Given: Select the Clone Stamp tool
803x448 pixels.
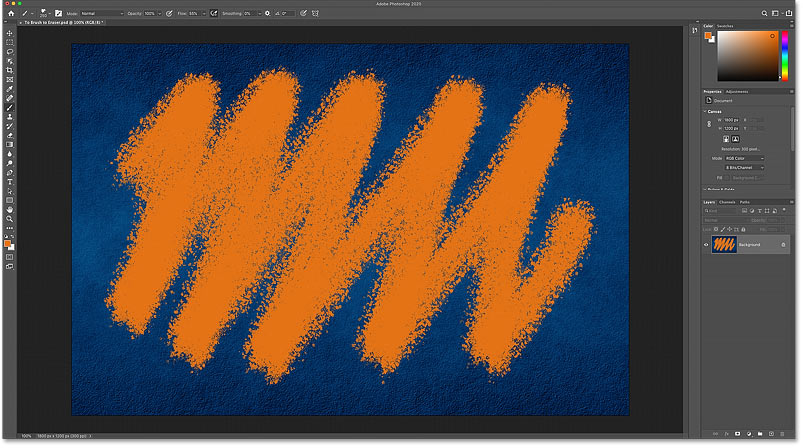Looking at the screenshot, I should click(x=10, y=117).
